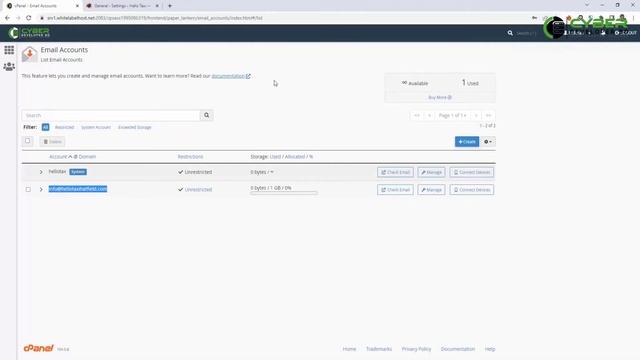Expand the highlighted info@ email account row
Viewport: 640px width, 360px height.
pos(41,189)
